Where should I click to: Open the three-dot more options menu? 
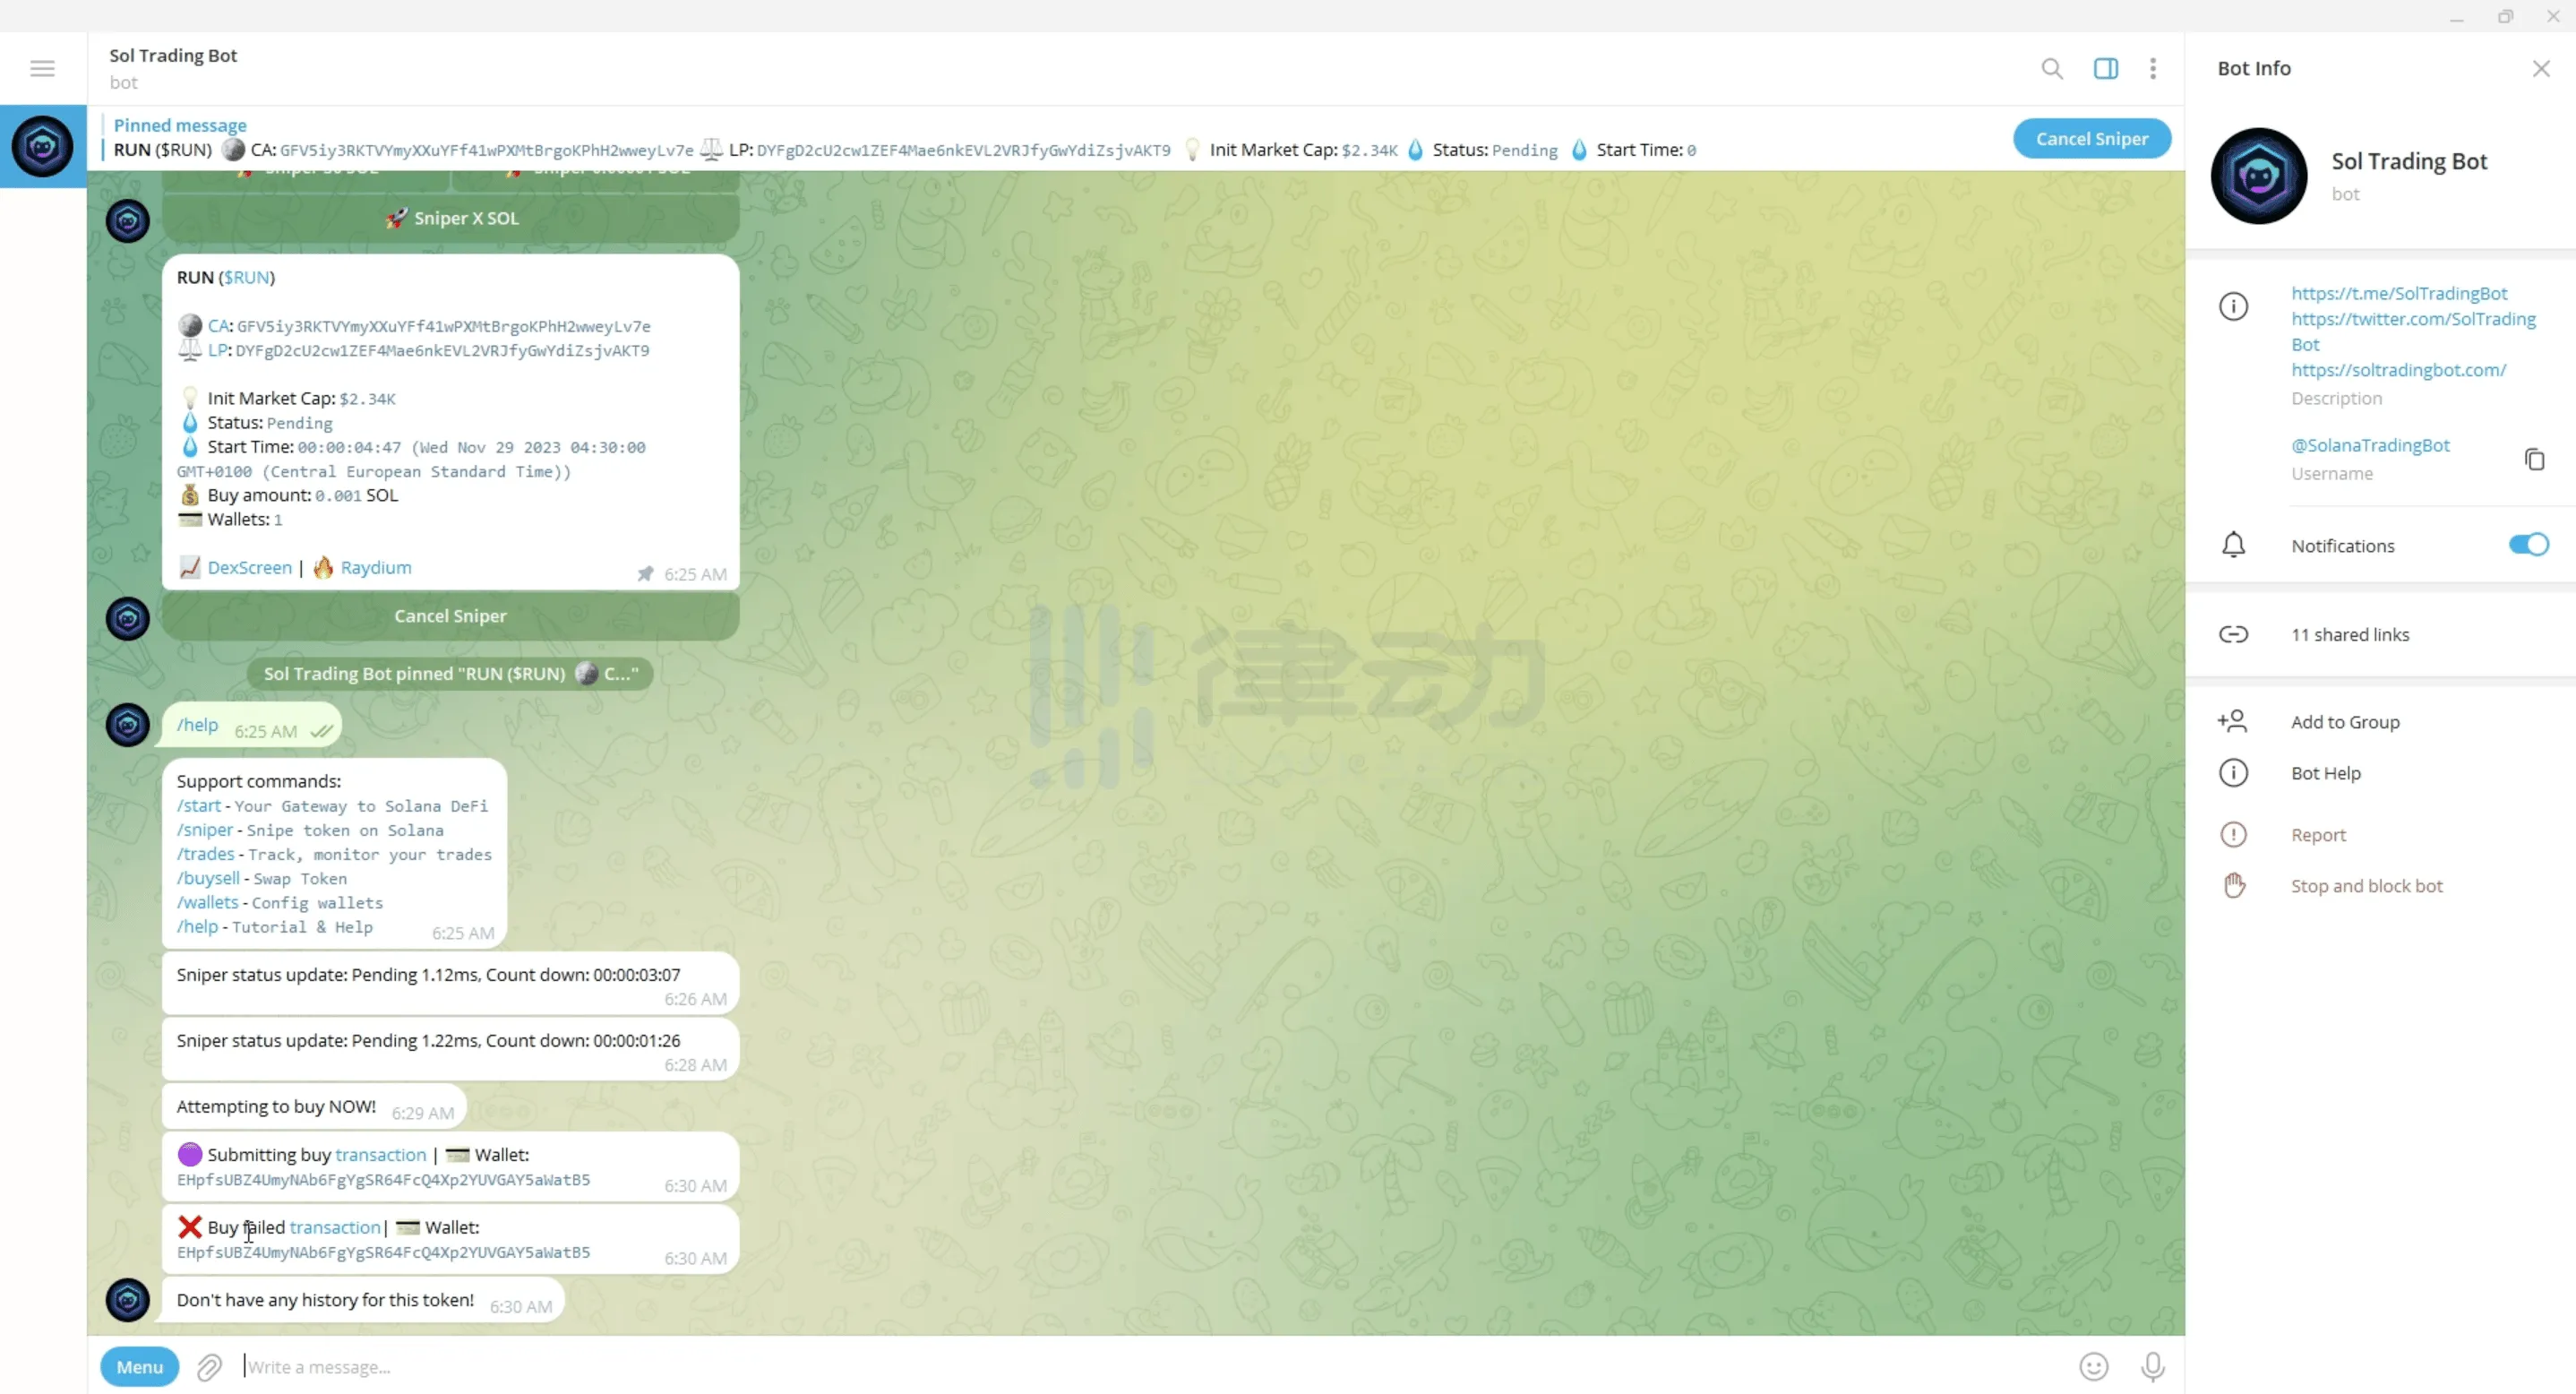coord(2152,67)
